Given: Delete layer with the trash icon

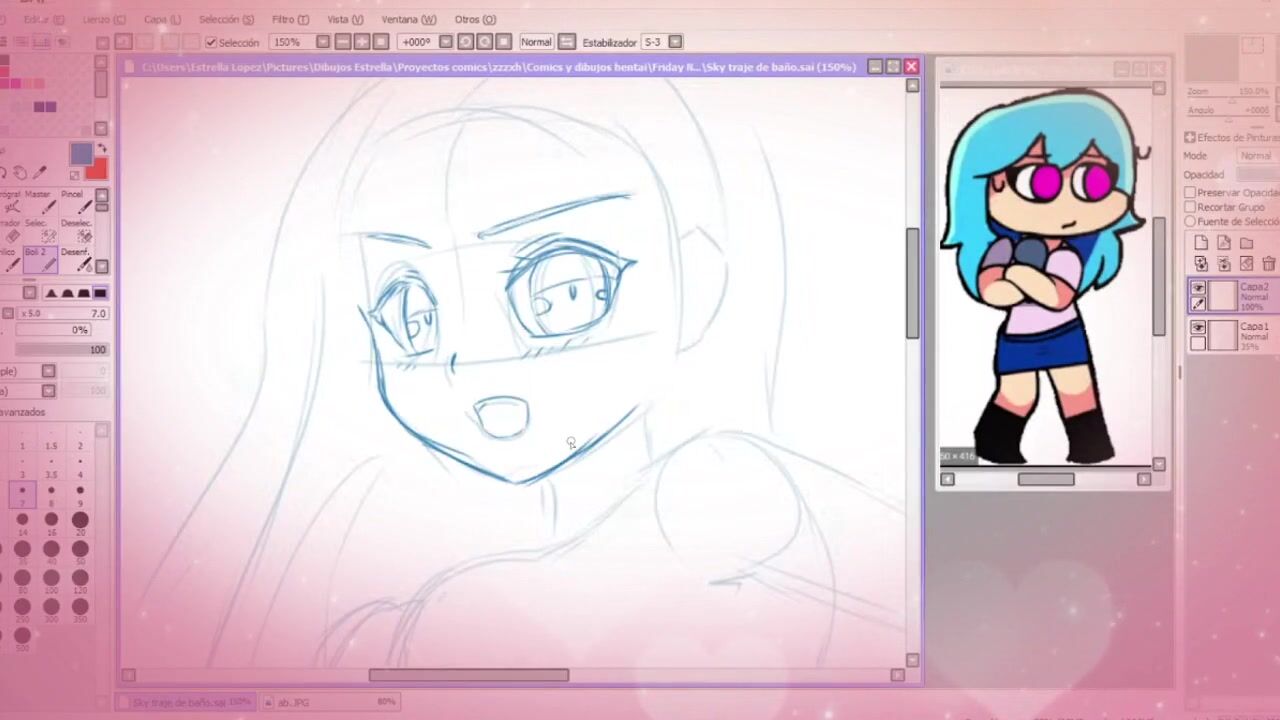Looking at the screenshot, I should [x=1268, y=264].
